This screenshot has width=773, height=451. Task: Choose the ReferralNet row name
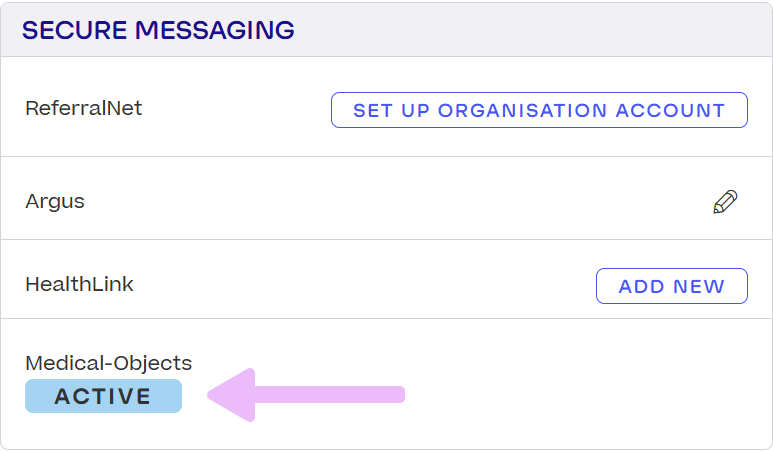click(84, 108)
